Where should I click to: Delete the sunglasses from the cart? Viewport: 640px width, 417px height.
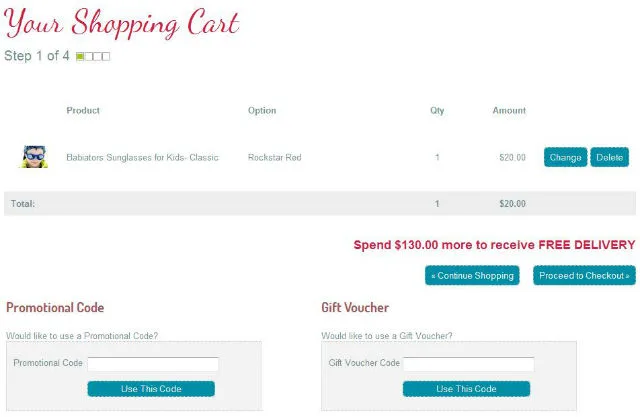pos(609,158)
